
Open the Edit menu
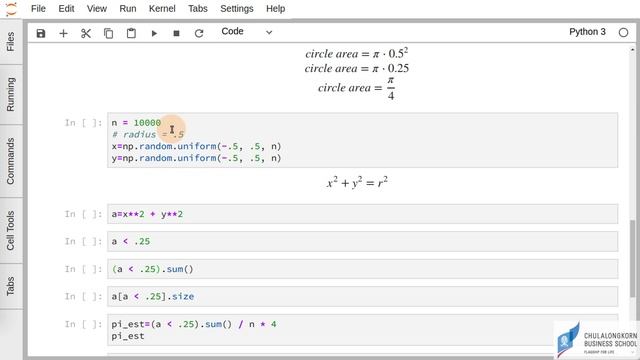pyautogui.click(x=66, y=9)
